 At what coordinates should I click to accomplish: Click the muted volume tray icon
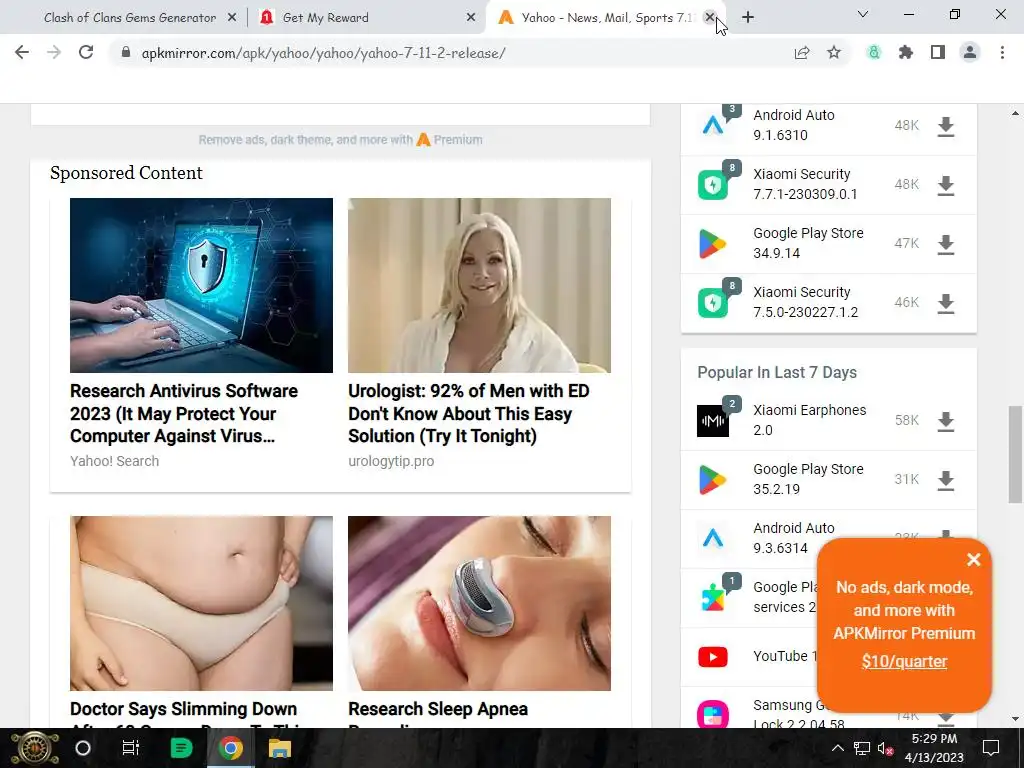[886, 748]
